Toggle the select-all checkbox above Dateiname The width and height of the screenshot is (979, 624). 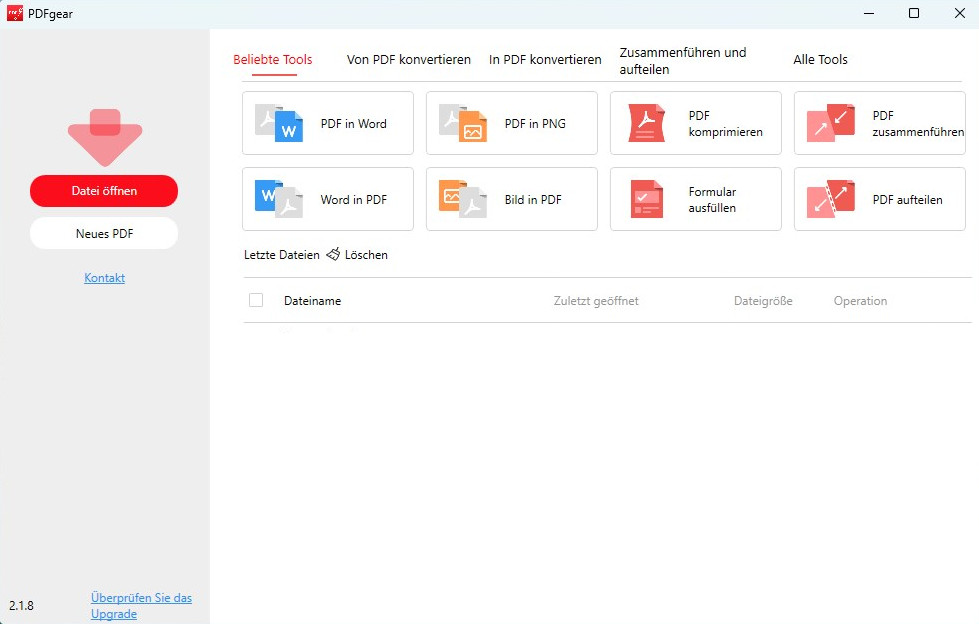(256, 300)
